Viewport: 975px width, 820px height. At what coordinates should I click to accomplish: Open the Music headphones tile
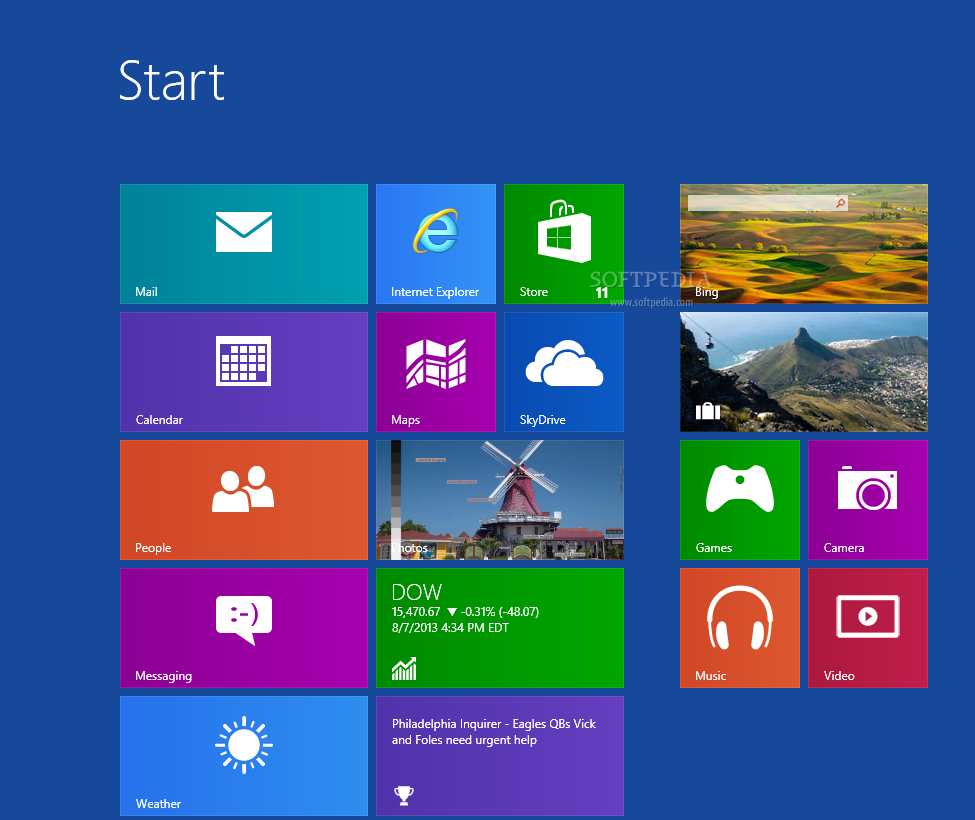tap(740, 628)
